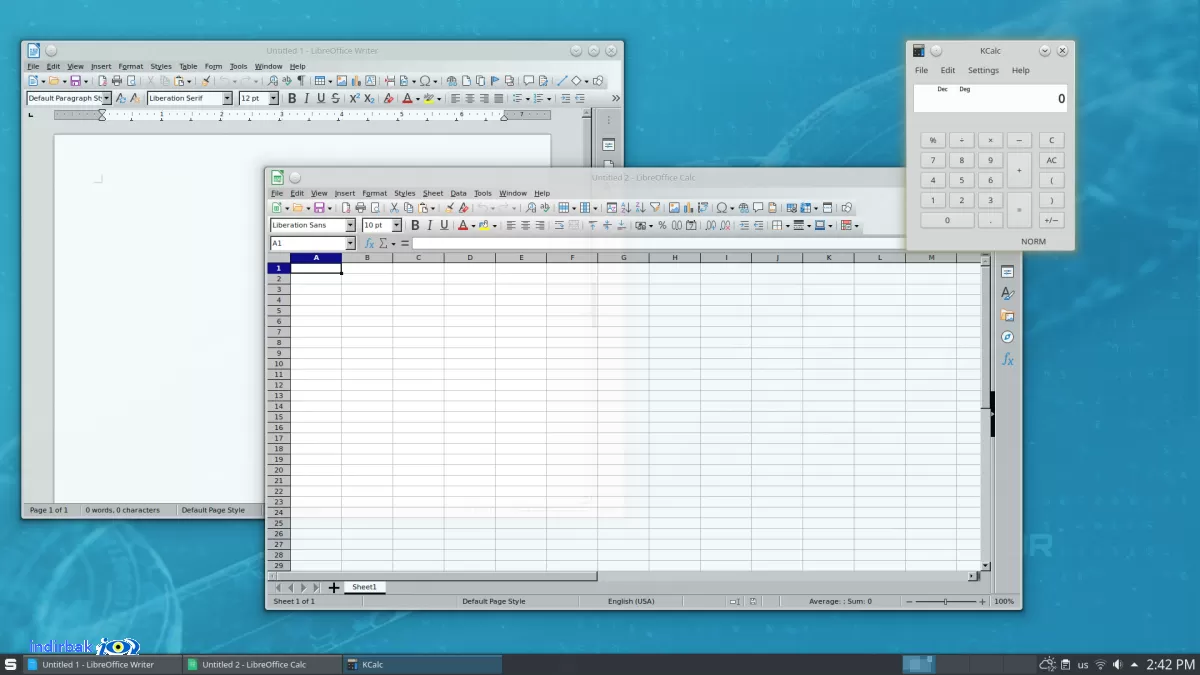The width and height of the screenshot is (1200, 675).
Task: Click Clear Direct Formatting in Writer
Action: coord(387,98)
